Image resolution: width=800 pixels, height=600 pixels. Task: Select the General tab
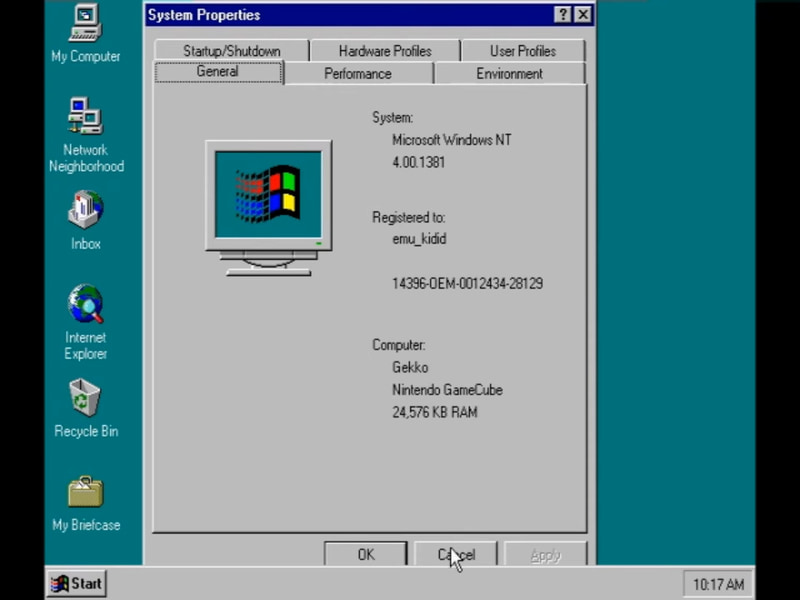pyautogui.click(x=218, y=71)
